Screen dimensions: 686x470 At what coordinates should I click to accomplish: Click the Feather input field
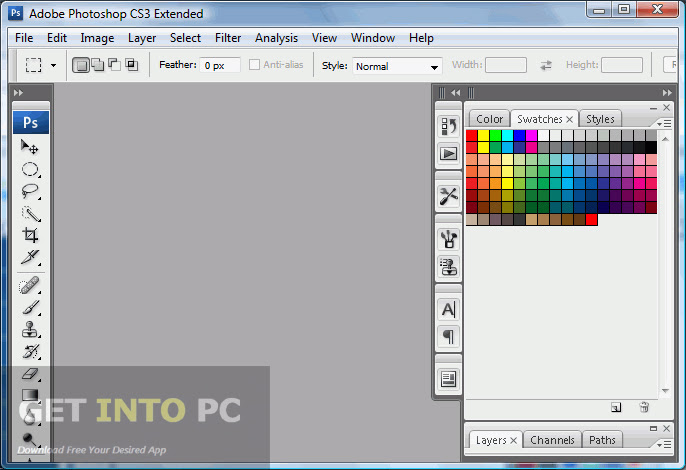(220, 65)
